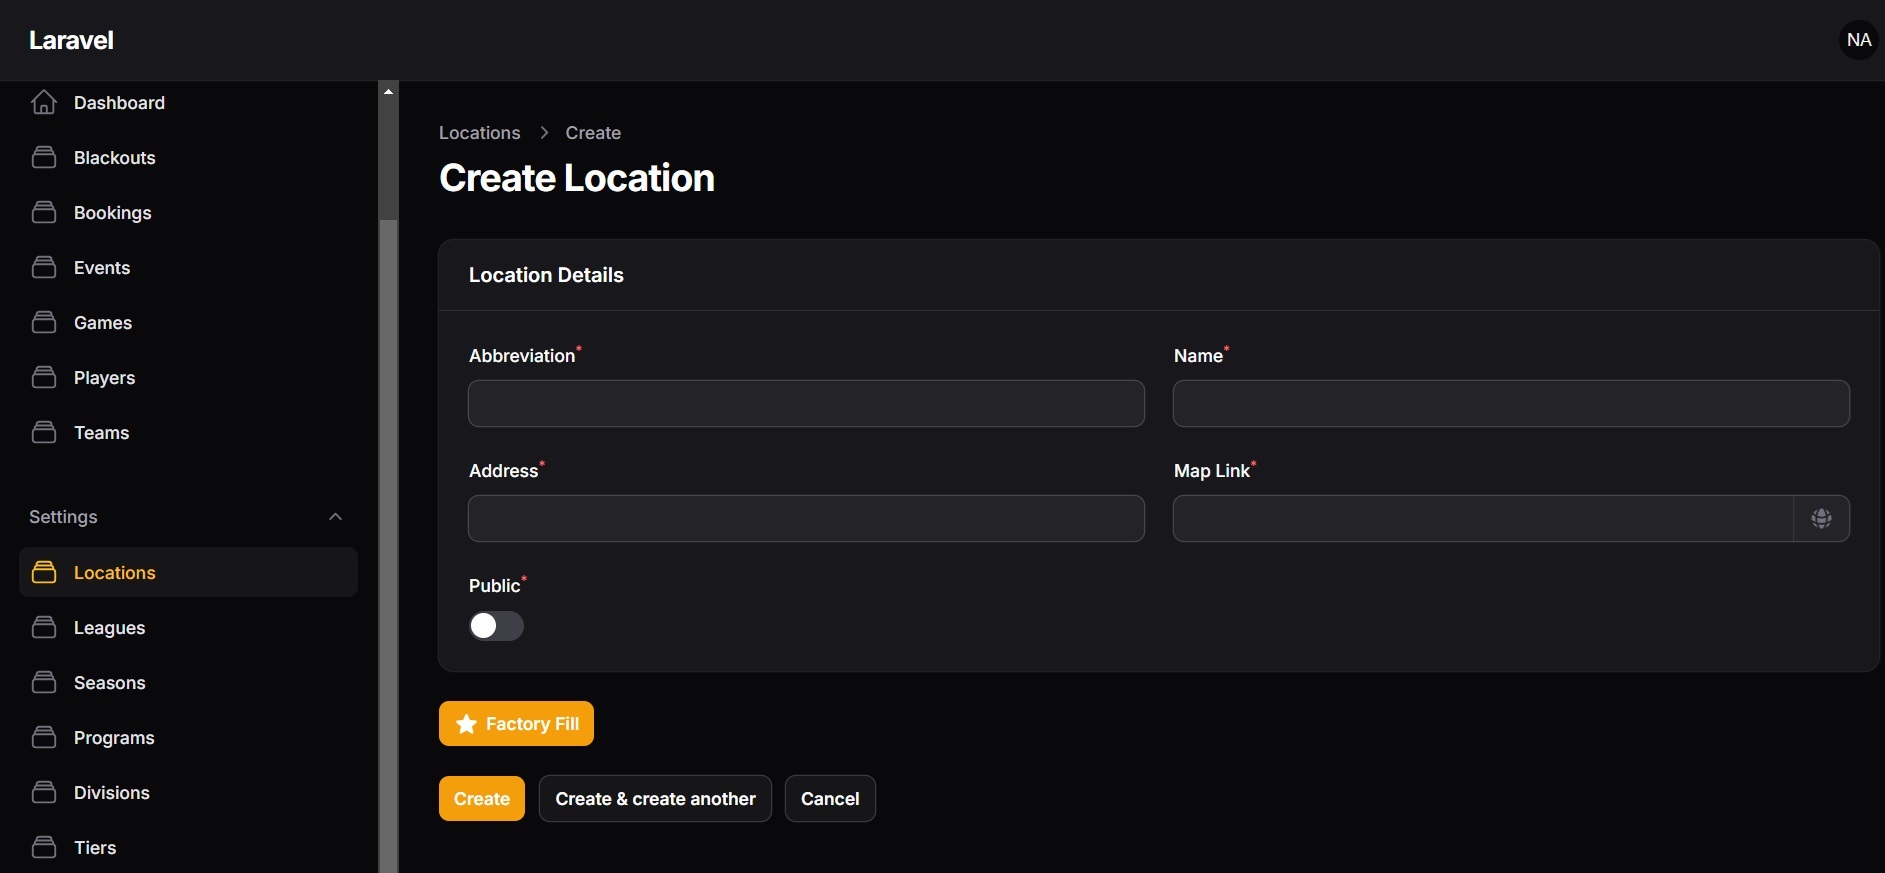Click into the Address text field
The width and height of the screenshot is (1885, 873).
[806, 519]
